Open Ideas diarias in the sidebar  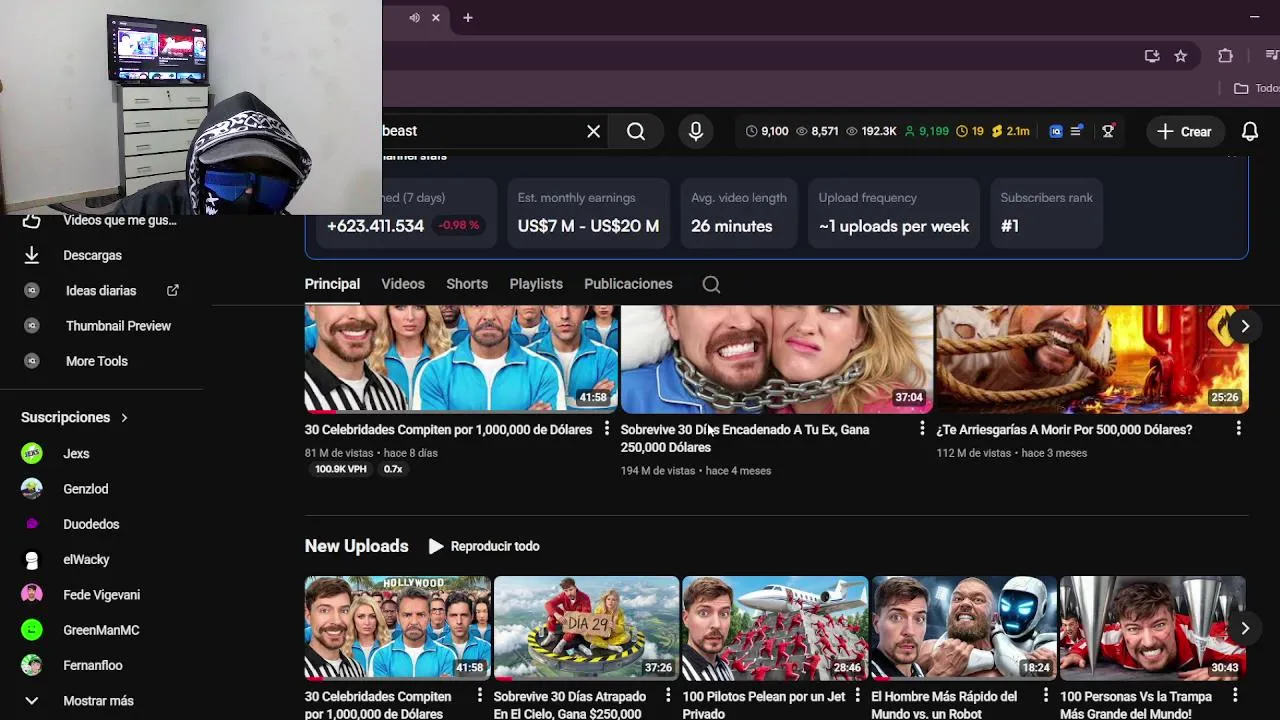(x=102, y=290)
